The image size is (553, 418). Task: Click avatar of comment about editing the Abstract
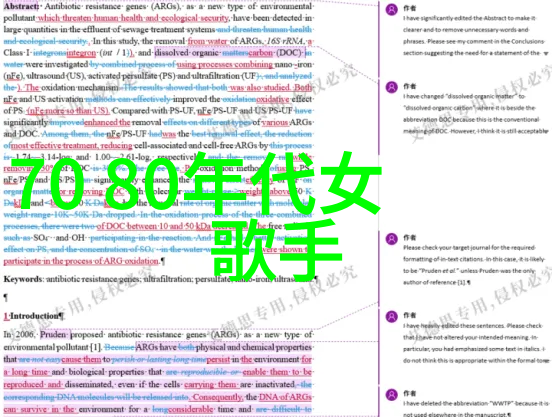click(391, 10)
